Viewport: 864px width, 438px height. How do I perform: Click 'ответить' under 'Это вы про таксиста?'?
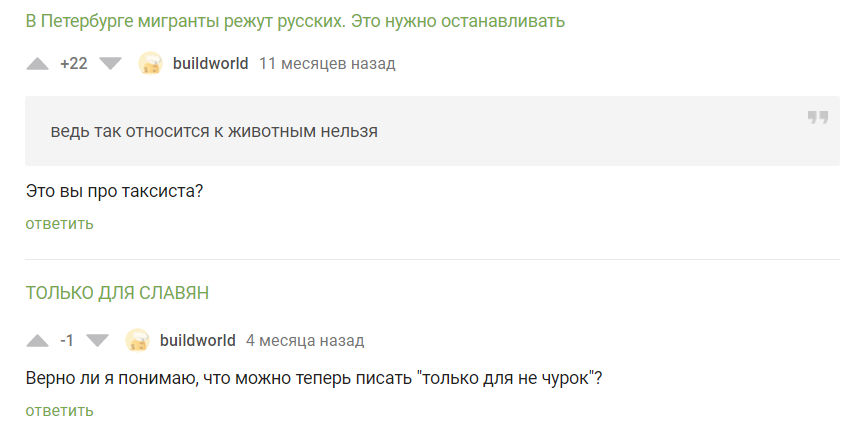click(x=60, y=224)
